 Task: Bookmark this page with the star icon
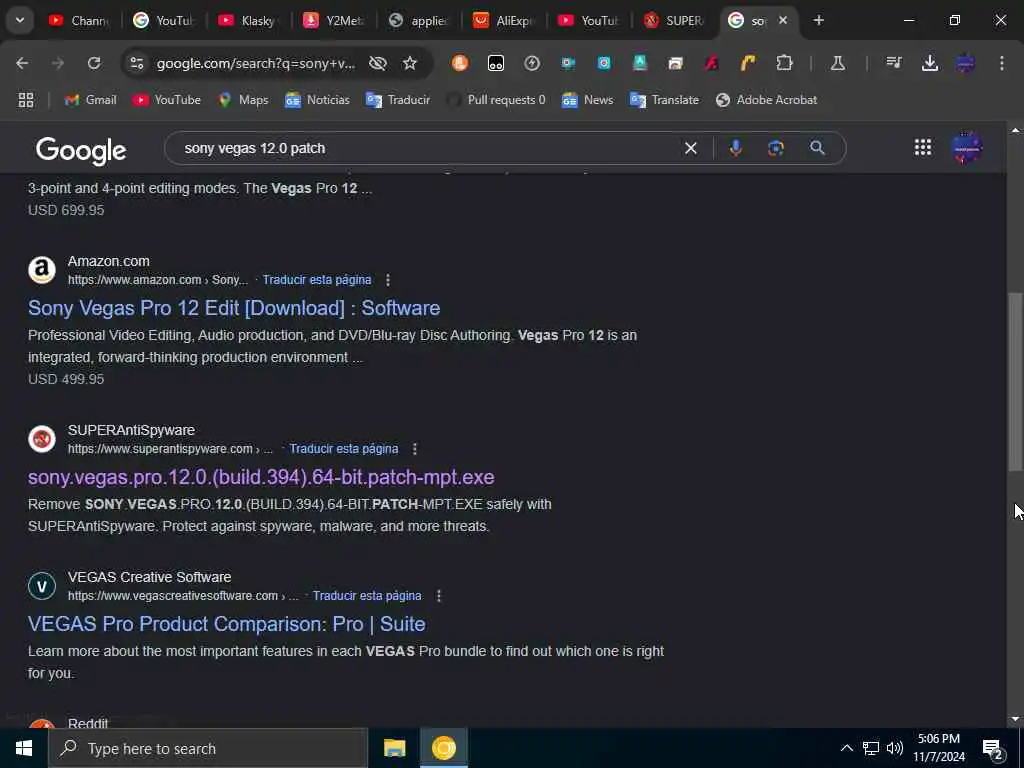(x=409, y=63)
